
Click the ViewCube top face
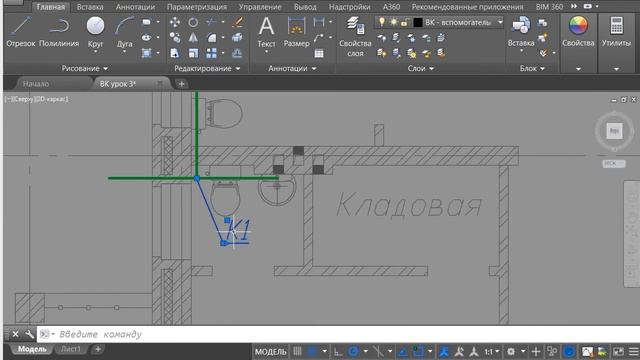[614, 131]
